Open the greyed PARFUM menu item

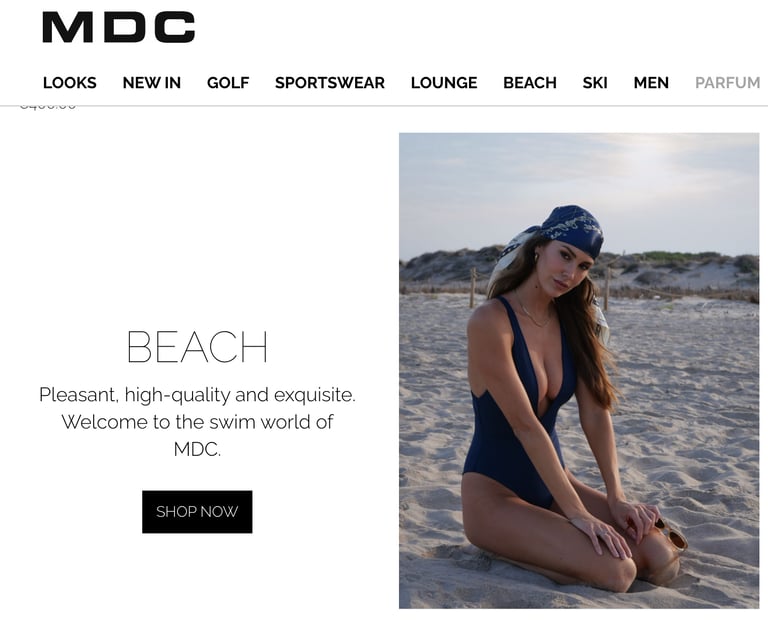tap(727, 83)
